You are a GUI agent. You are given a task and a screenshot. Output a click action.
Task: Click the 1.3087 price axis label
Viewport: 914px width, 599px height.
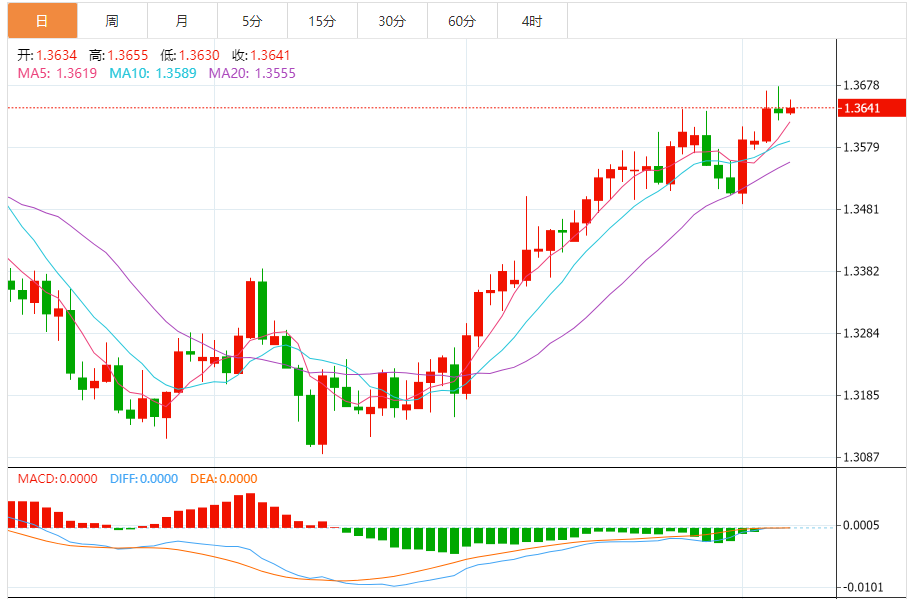[861, 457]
